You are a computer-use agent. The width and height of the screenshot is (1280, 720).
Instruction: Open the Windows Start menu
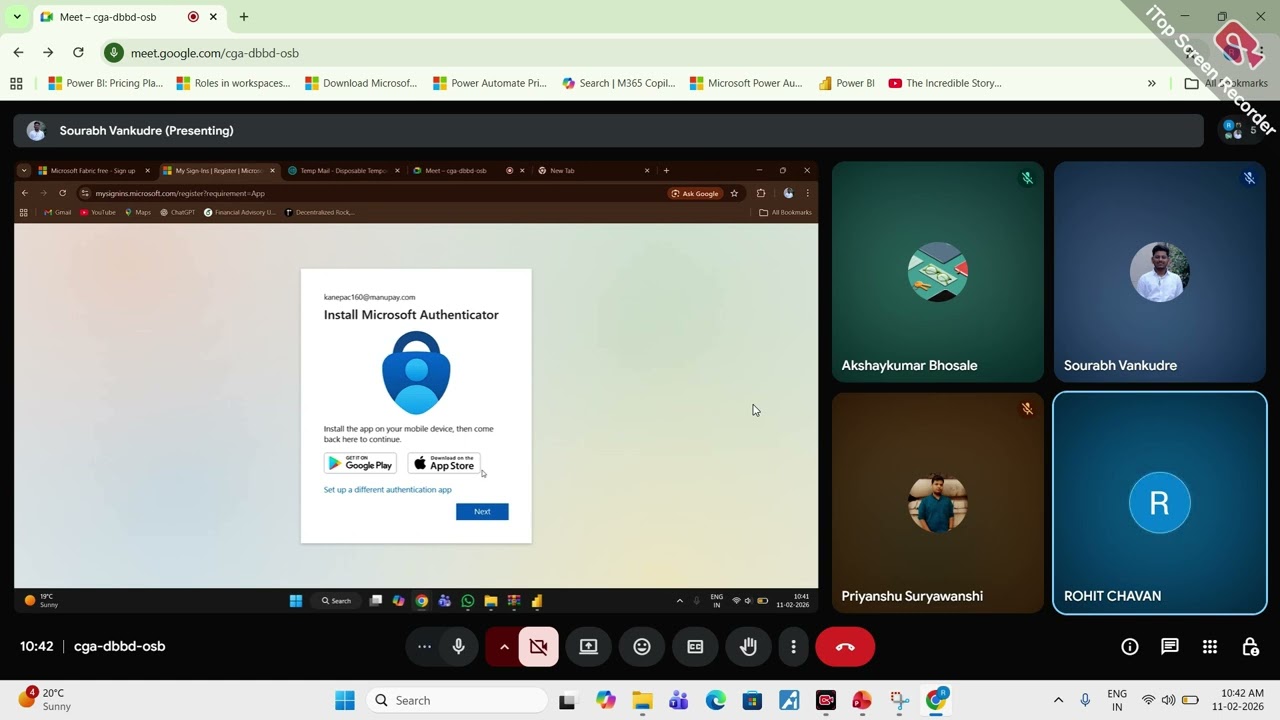click(345, 700)
